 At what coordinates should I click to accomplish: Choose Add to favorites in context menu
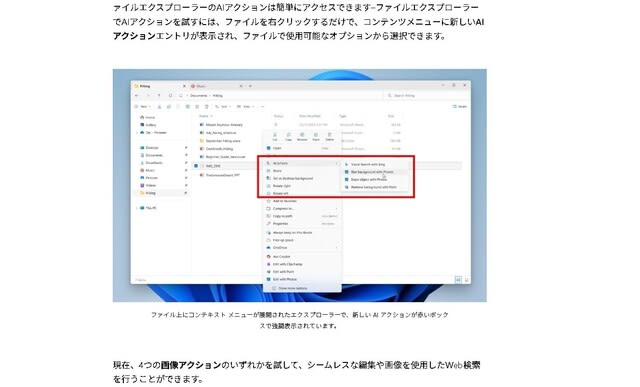pyautogui.click(x=302, y=201)
